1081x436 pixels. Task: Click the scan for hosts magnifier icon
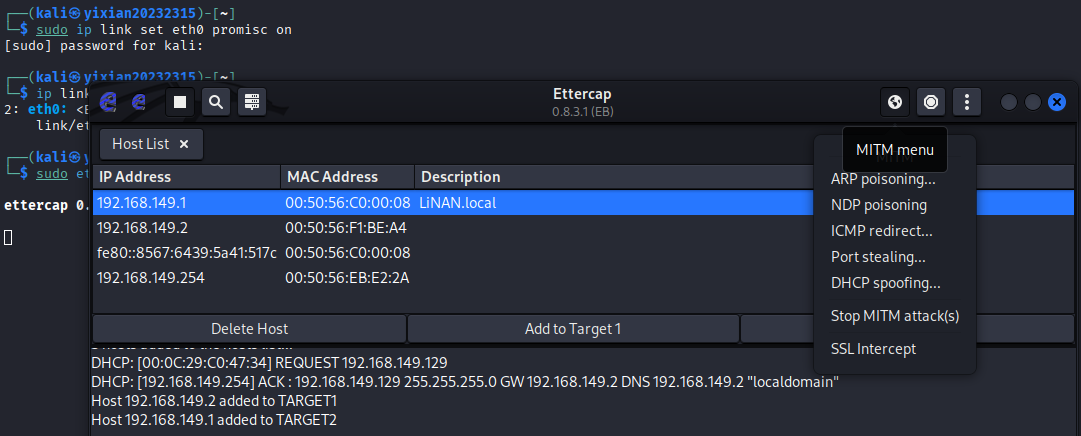(x=216, y=101)
